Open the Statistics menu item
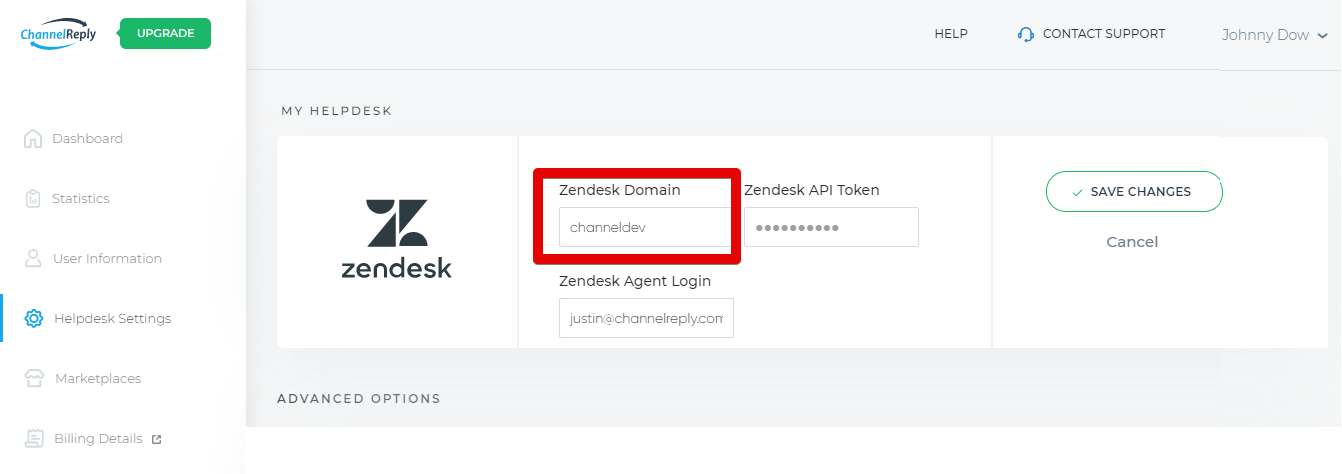The width and height of the screenshot is (1342, 474). (81, 199)
